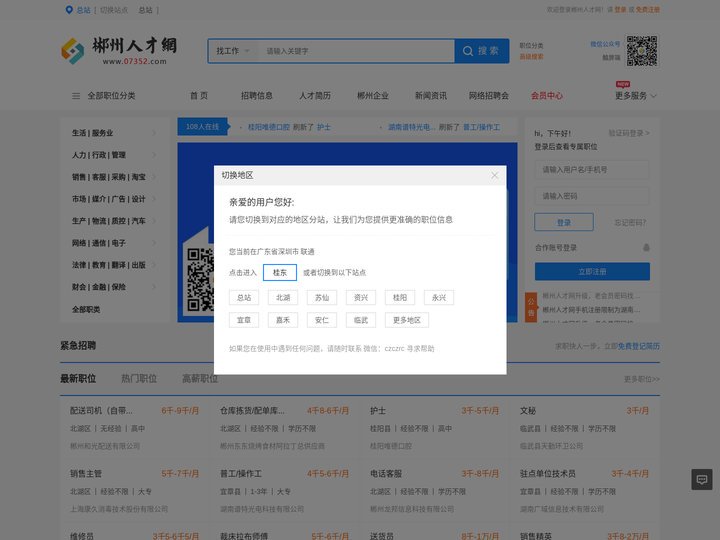Choose the 桂阳 region
This screenshot has height=540, width=720.
tap(400, 298)
